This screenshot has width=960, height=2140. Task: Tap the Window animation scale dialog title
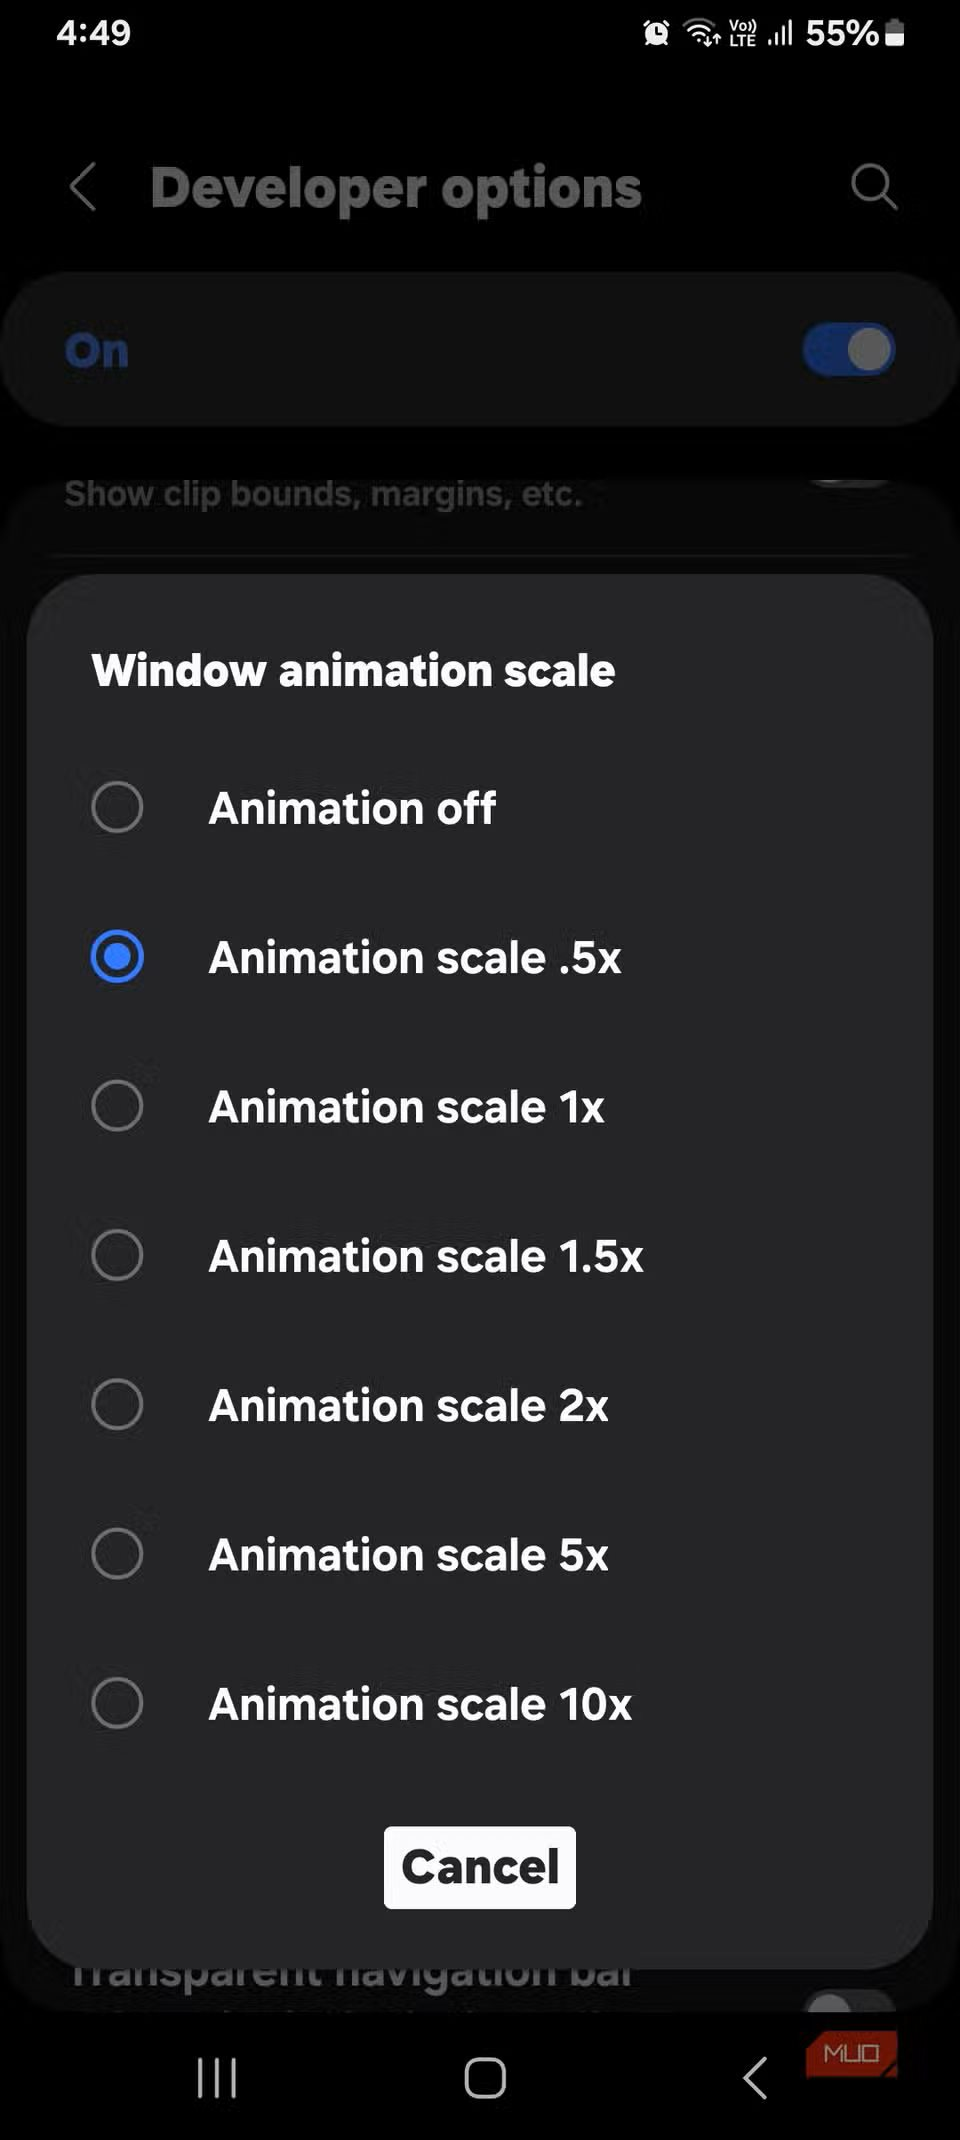353,670
